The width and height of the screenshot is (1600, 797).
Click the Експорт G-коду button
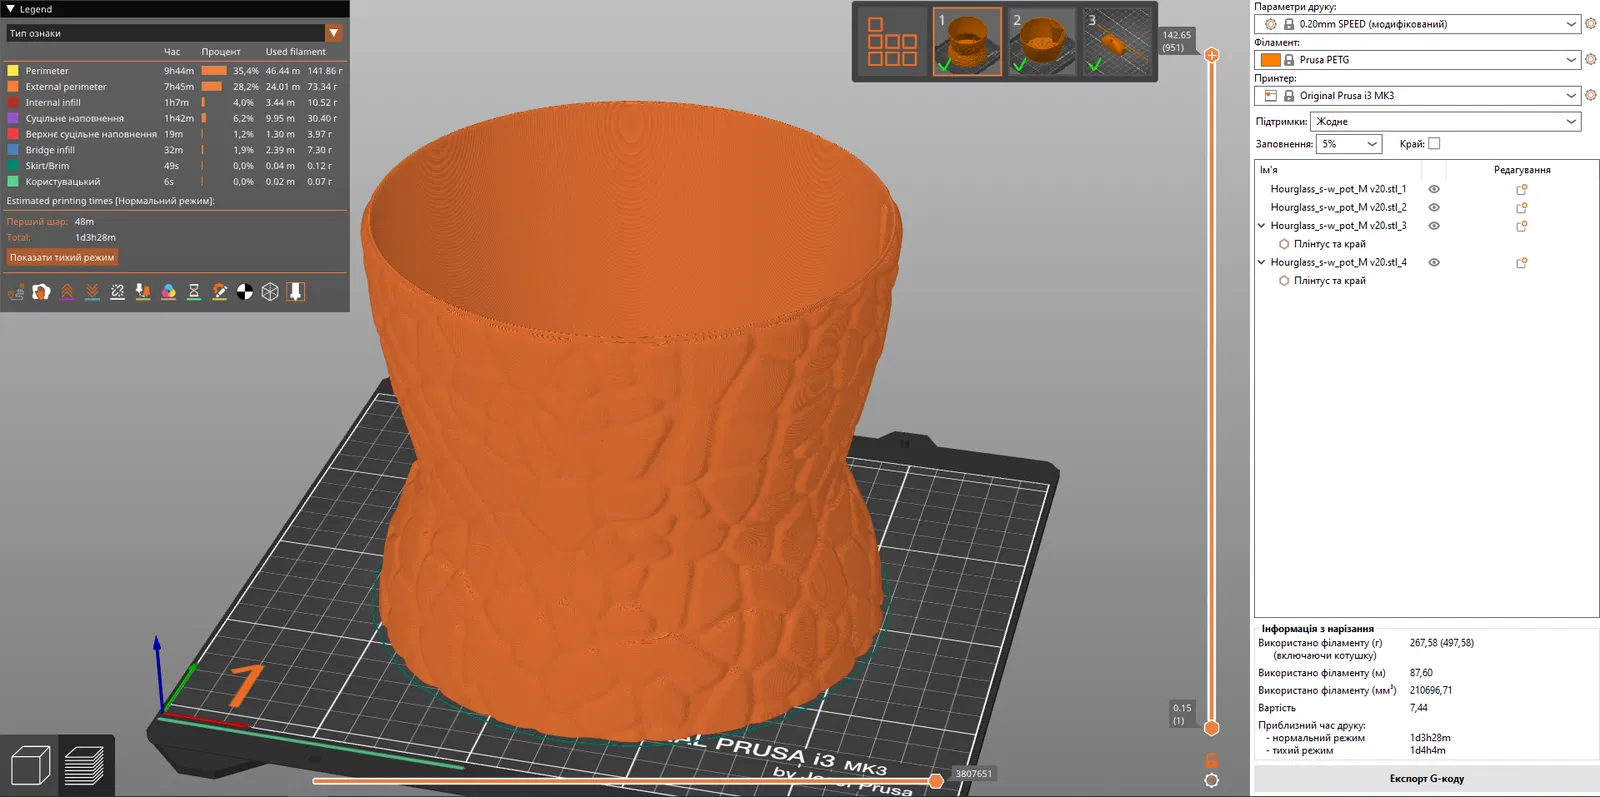(x=1426, y=779)
